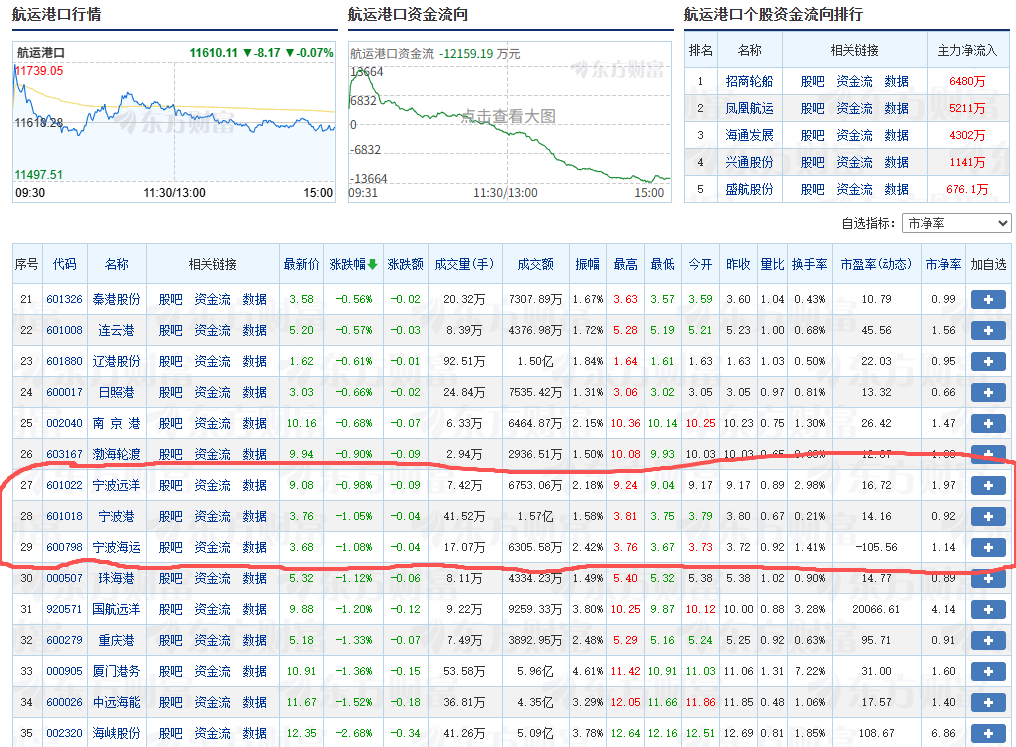
Task: Sort table by 量比 column header
Action: pyautogui.click(x=772, y=264)
